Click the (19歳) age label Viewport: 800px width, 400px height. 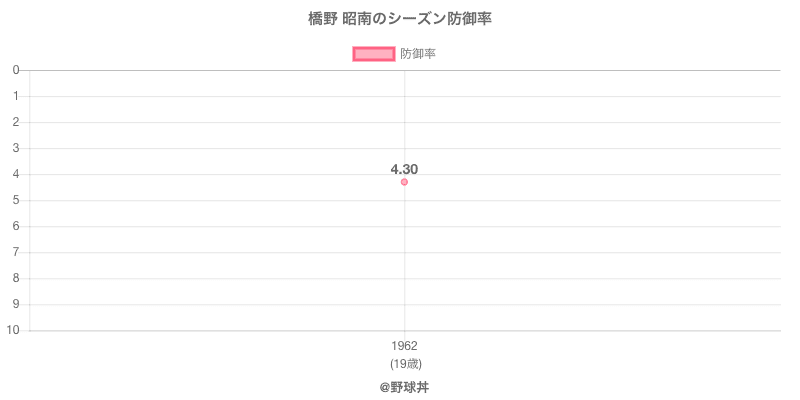coord(404,363)
